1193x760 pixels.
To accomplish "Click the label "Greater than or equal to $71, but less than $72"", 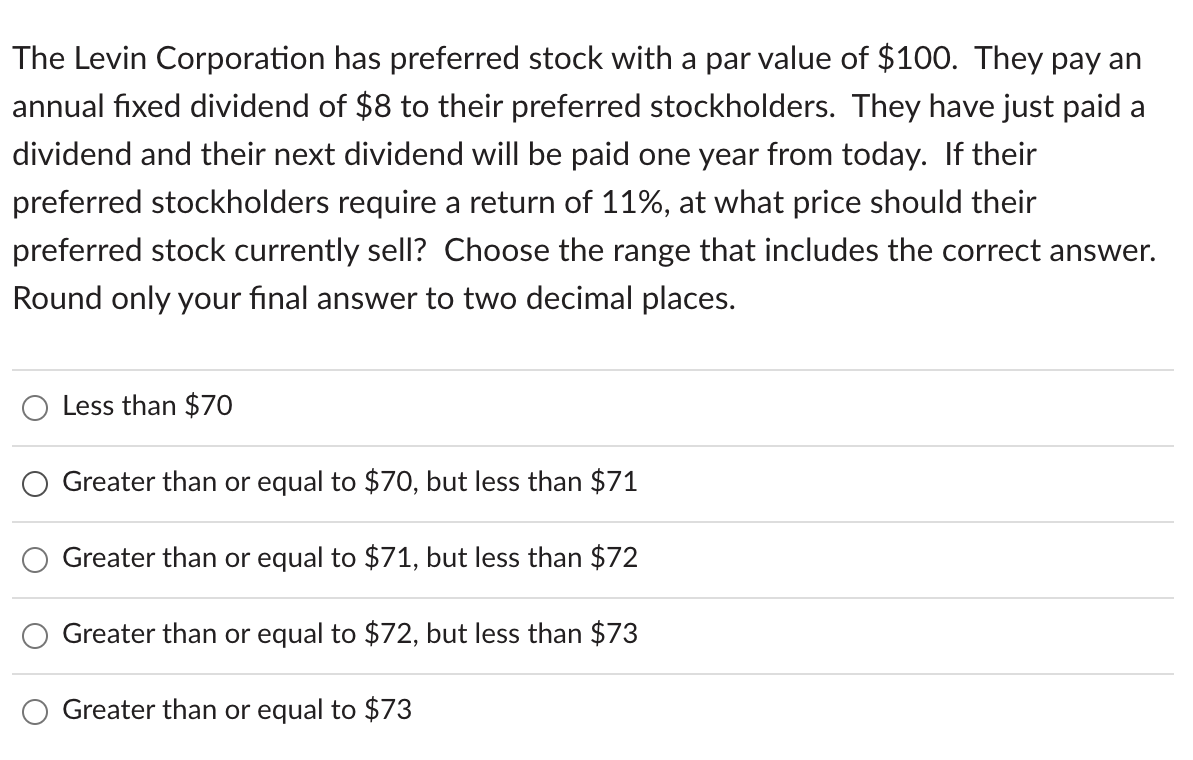I will pos(349,558).
